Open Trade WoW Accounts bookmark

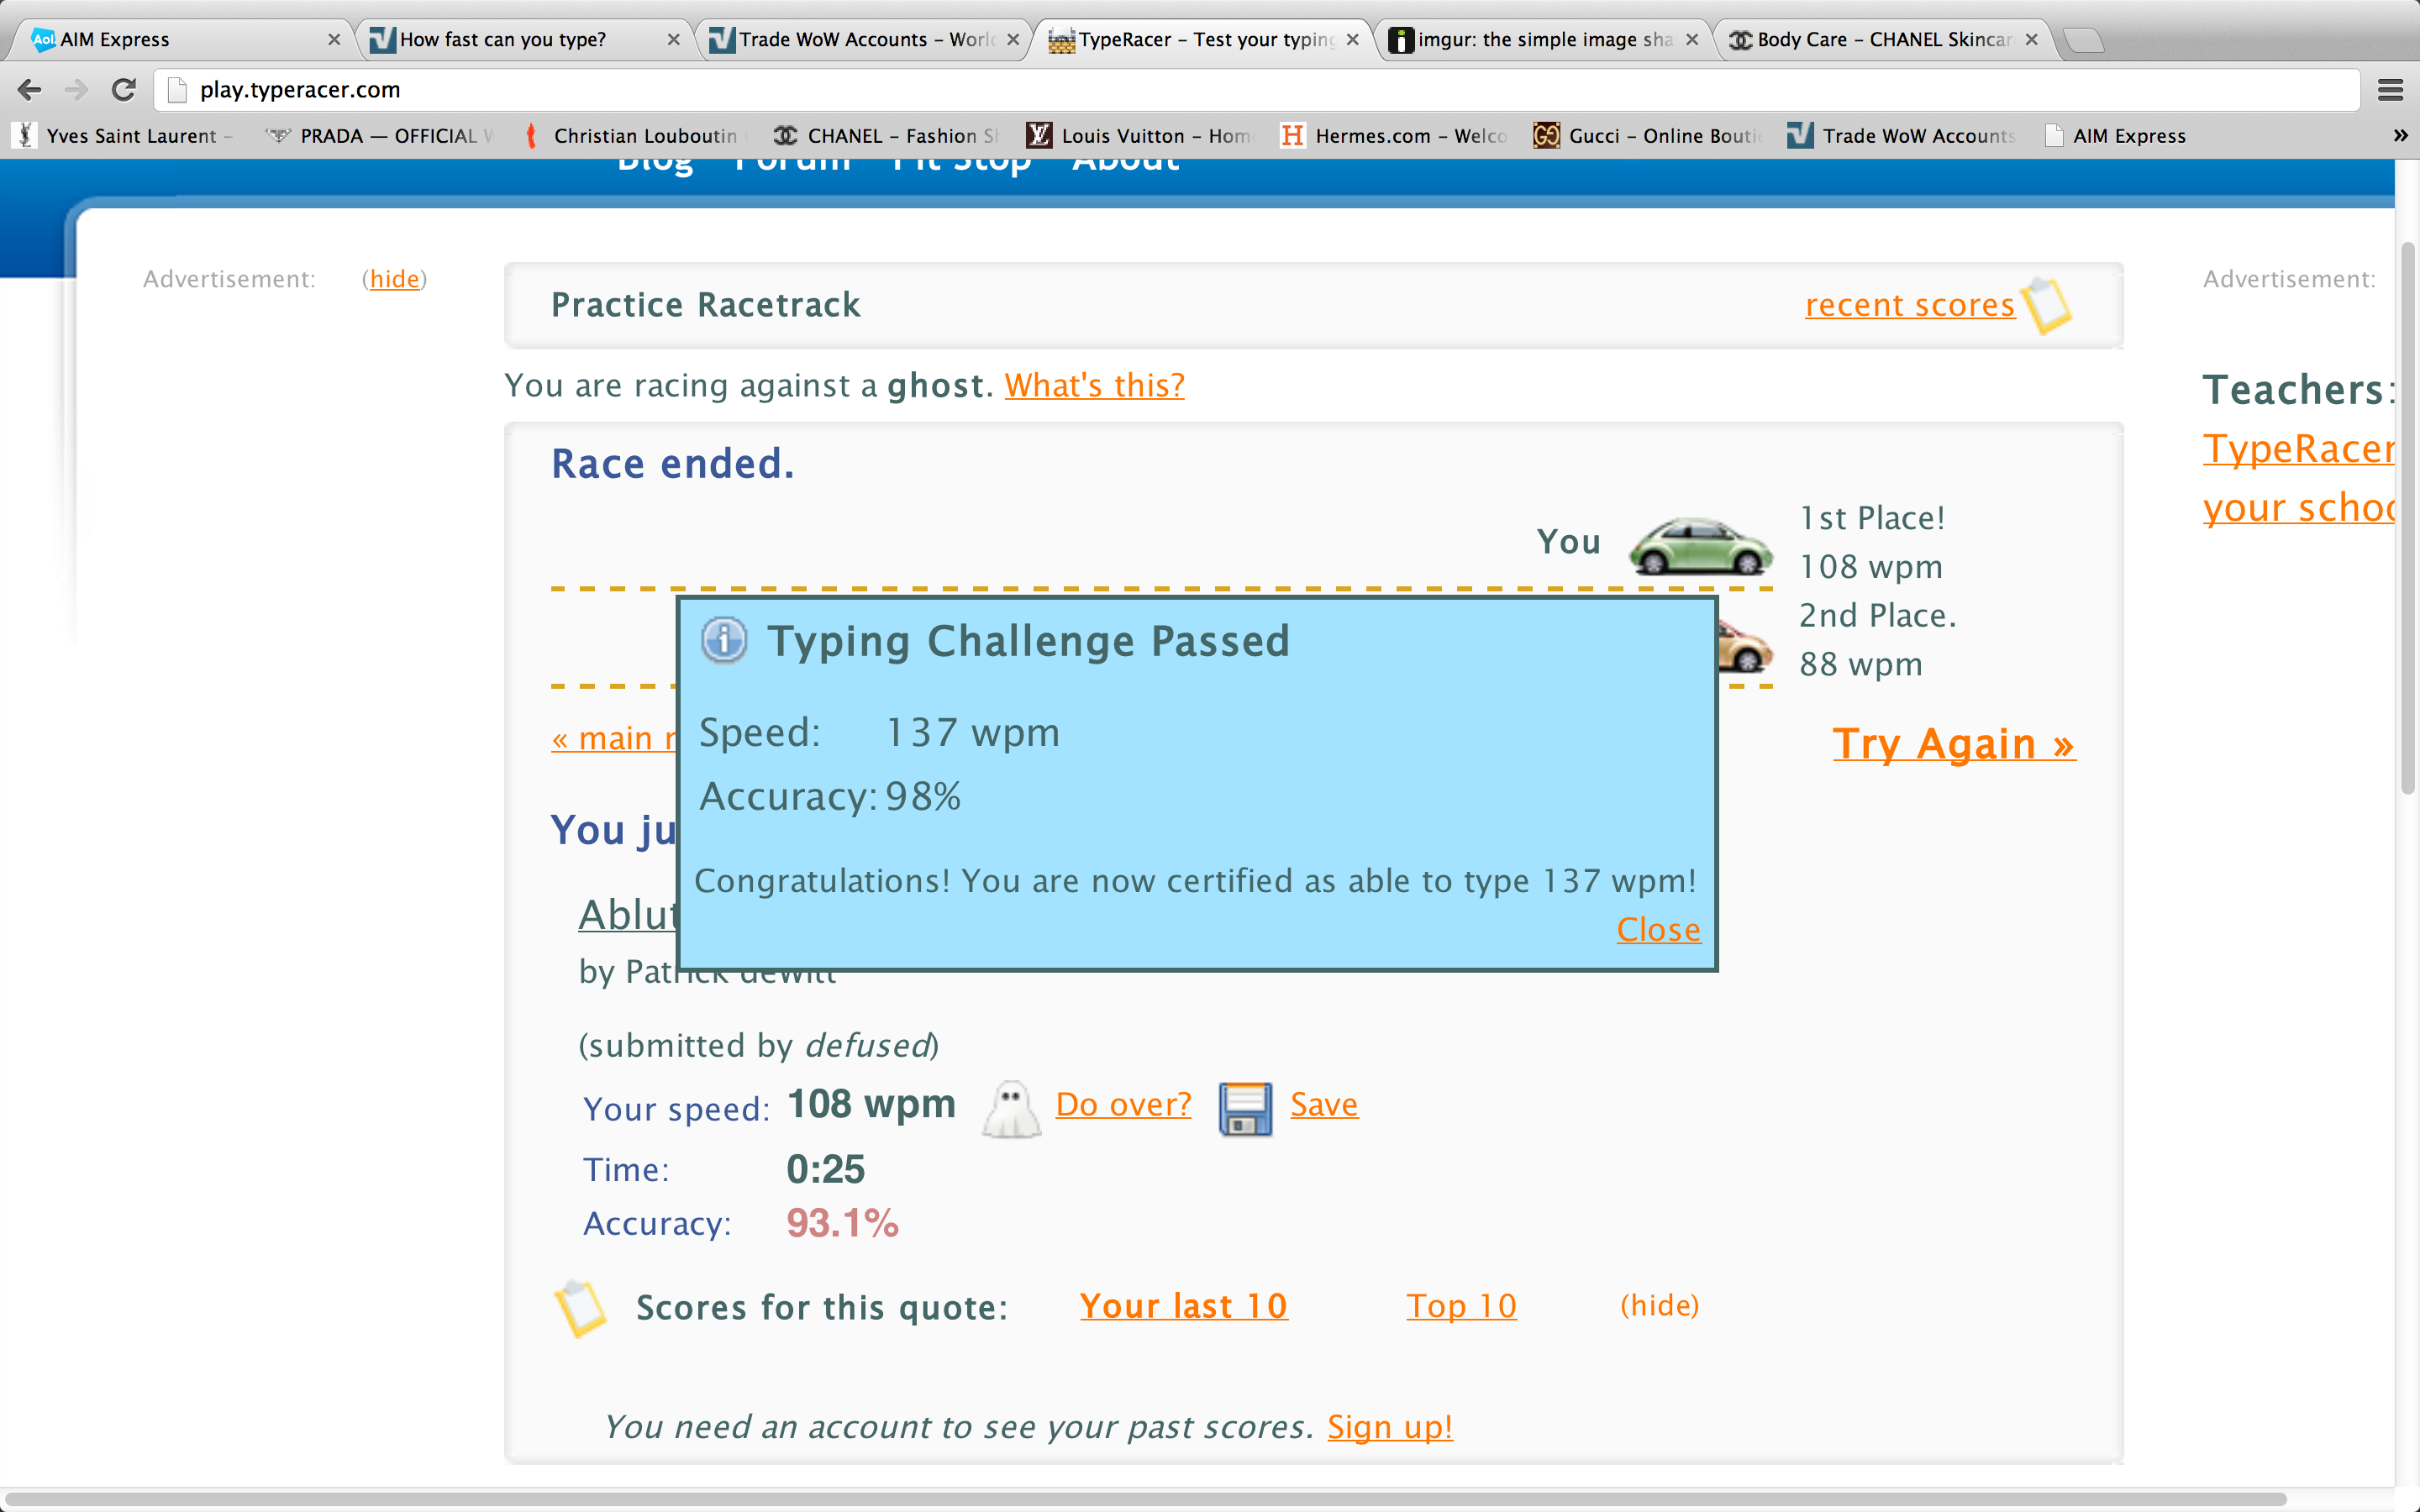(x=1902, y=135)
